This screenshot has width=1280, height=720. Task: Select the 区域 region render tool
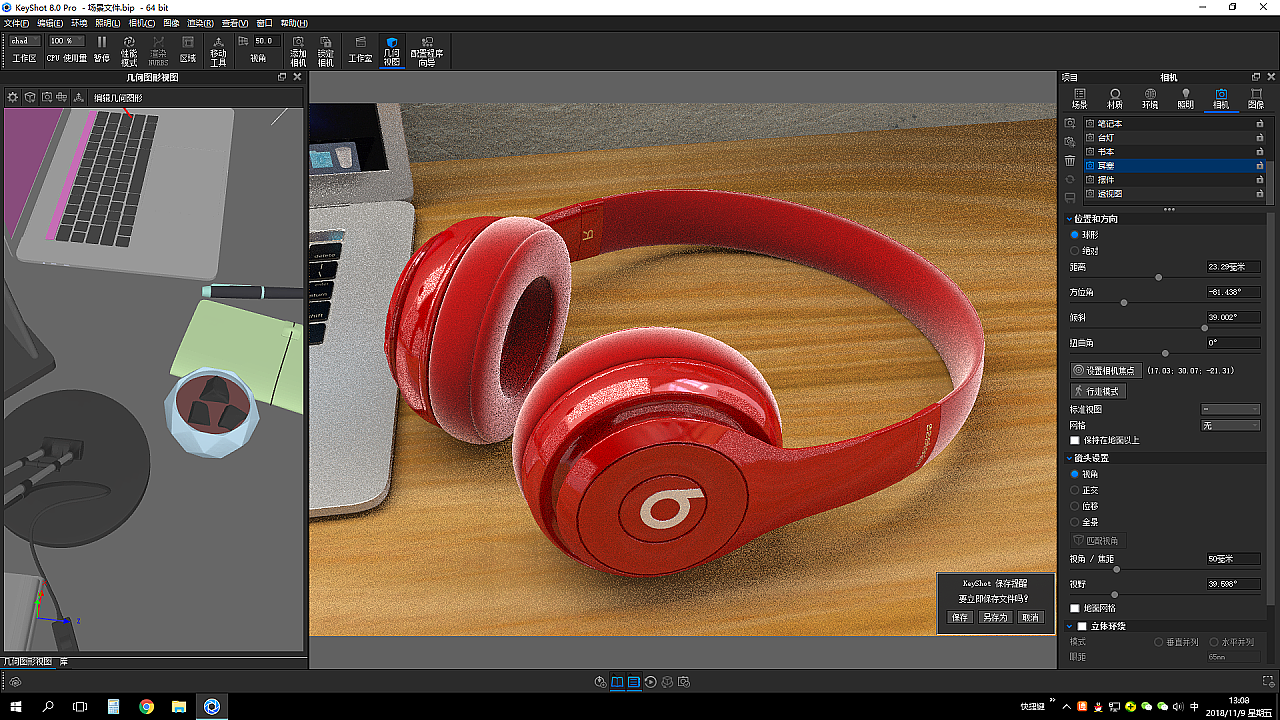click(188, 49)
